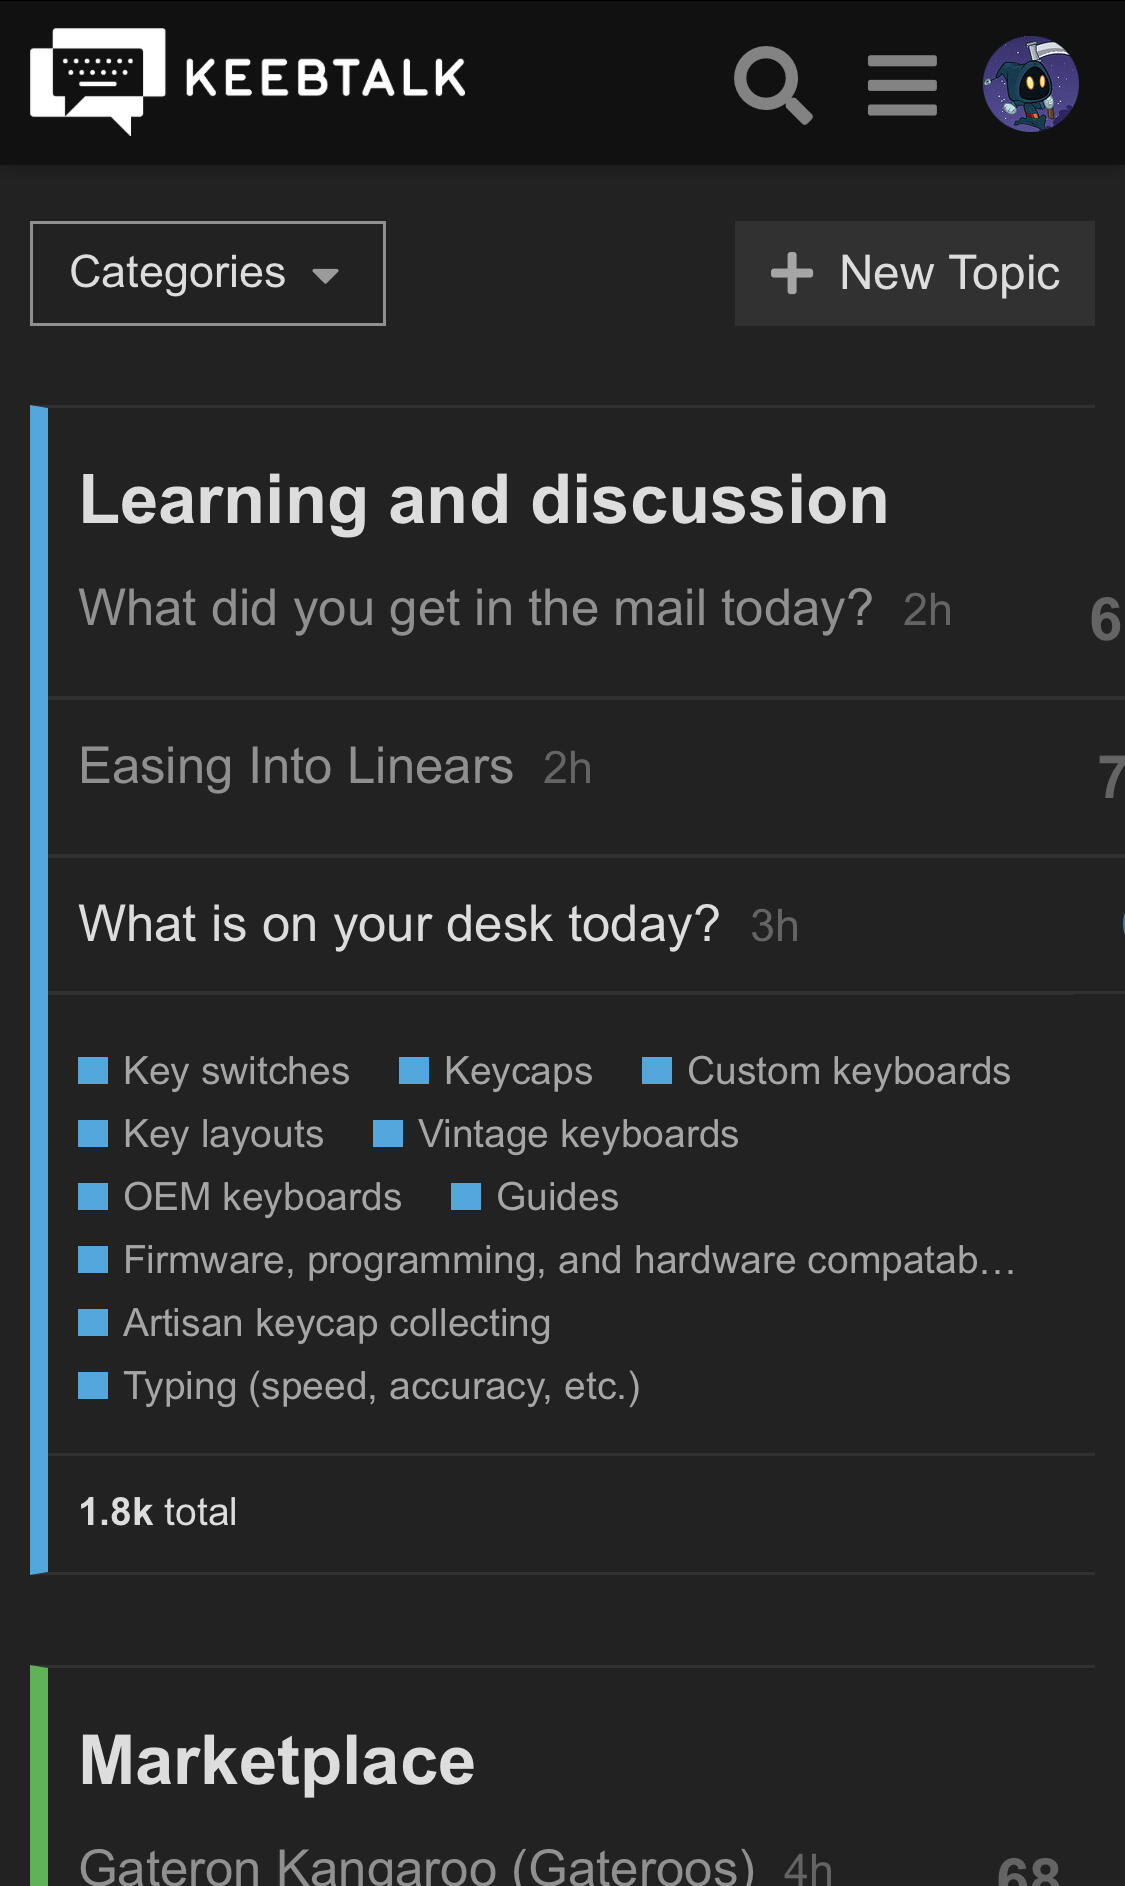Click the blue square beside Guides
Image resolution: width=1125 pixels, height=1886 pixels.
click(x=466, y=1197)
